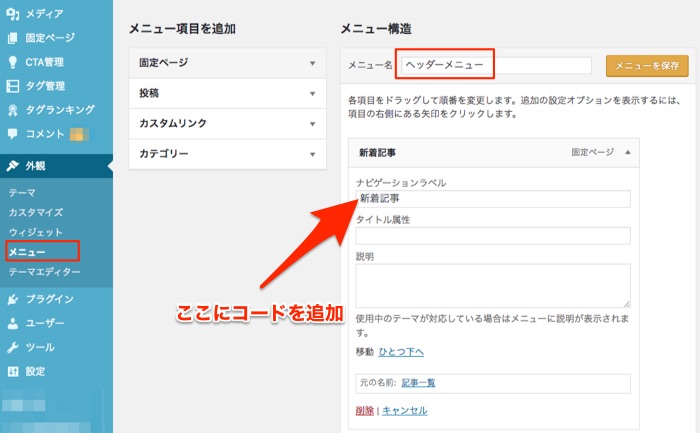
Task: Go to メニュー submenu
Action: 27,252
